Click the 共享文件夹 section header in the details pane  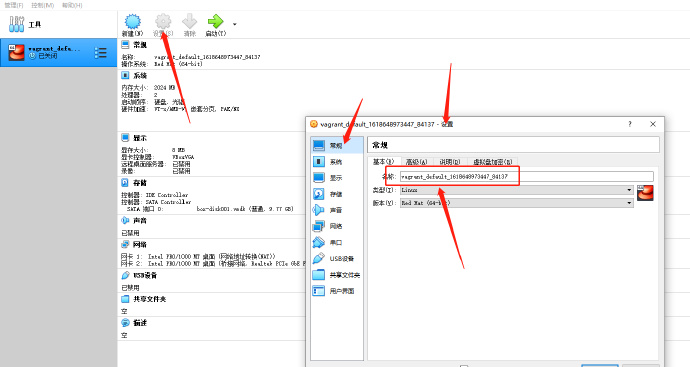[x=150, y=299]
